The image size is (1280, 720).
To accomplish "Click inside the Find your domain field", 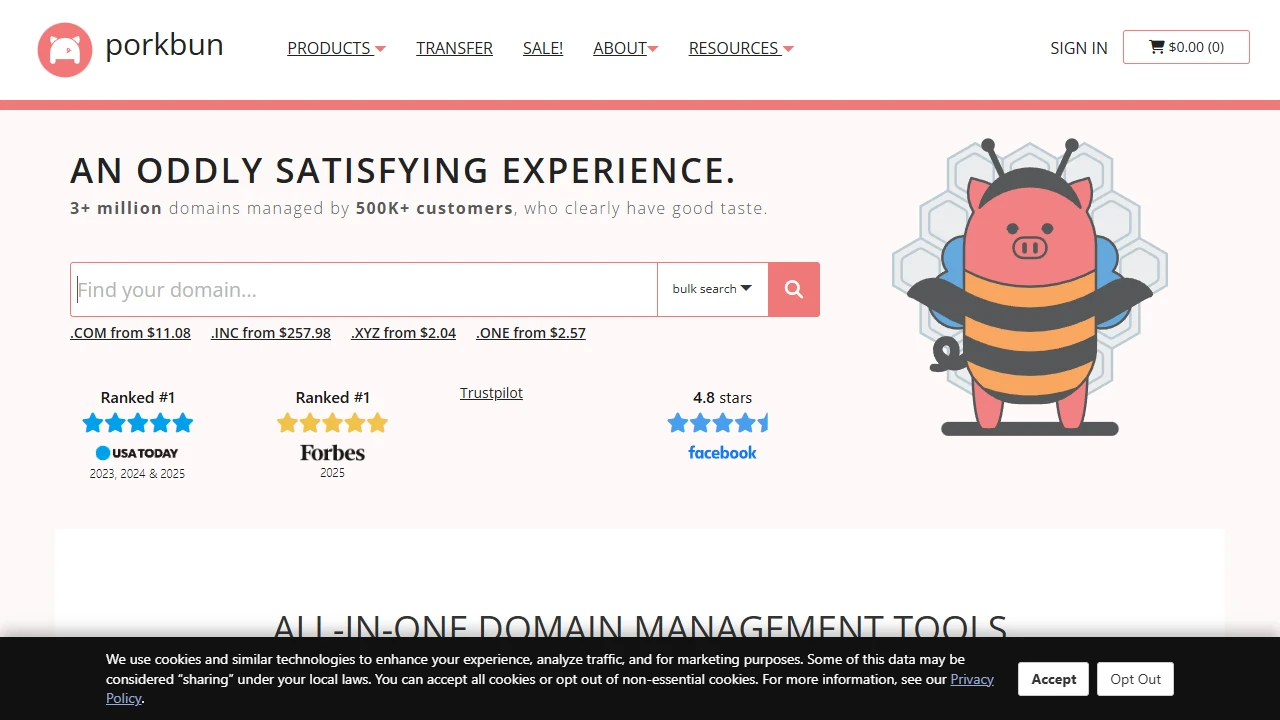I will (x=360, y=289).
